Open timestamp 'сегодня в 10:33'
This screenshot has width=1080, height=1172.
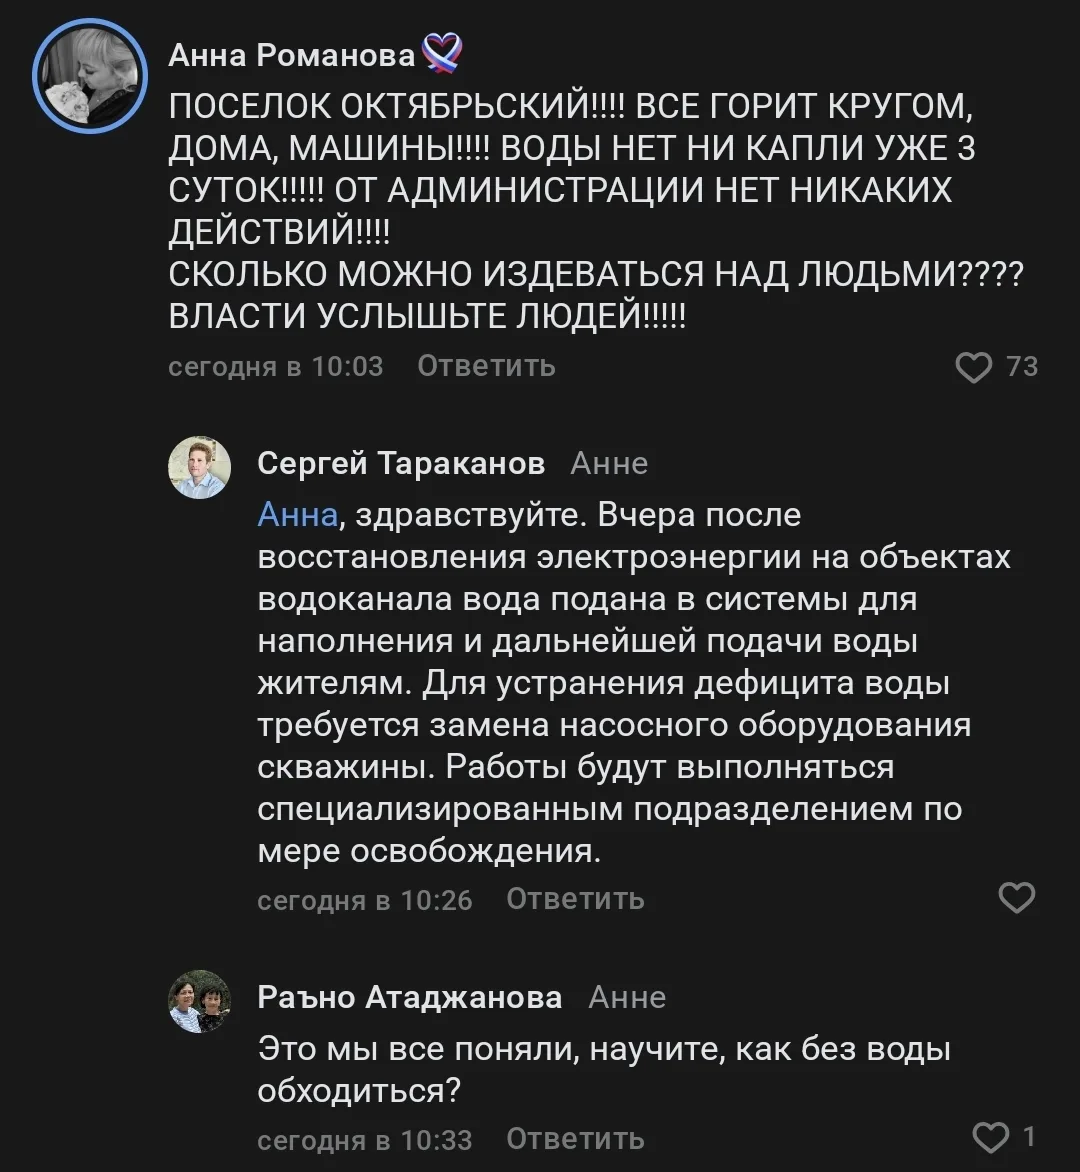[365, 1140]
